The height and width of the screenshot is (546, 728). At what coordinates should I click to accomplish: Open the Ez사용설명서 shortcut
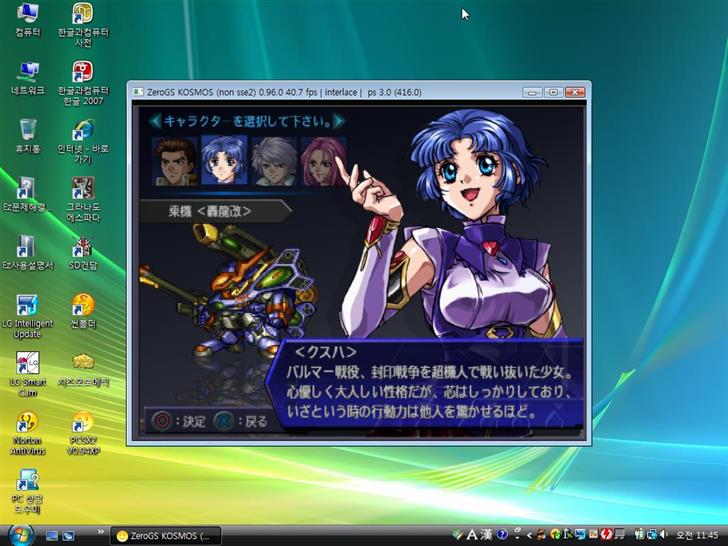pyautogui.click(x=27, y=253)
